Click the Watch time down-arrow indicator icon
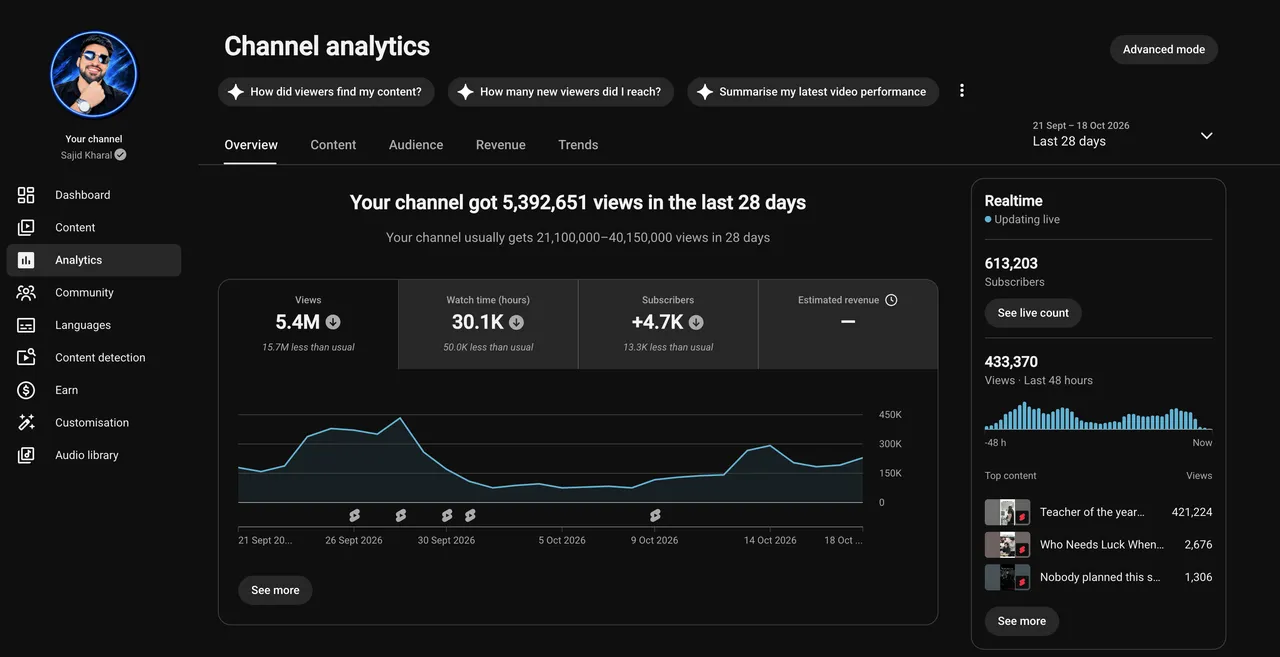Image resolution: width=1280 pixels, height=657 pixels. click(x=516, y=322)
